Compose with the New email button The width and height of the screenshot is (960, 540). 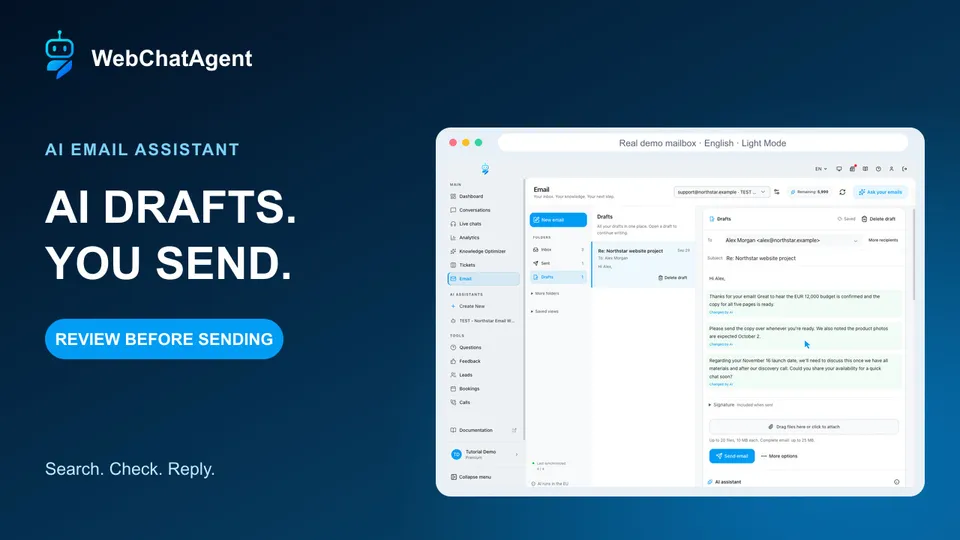(x=558, y=220)
